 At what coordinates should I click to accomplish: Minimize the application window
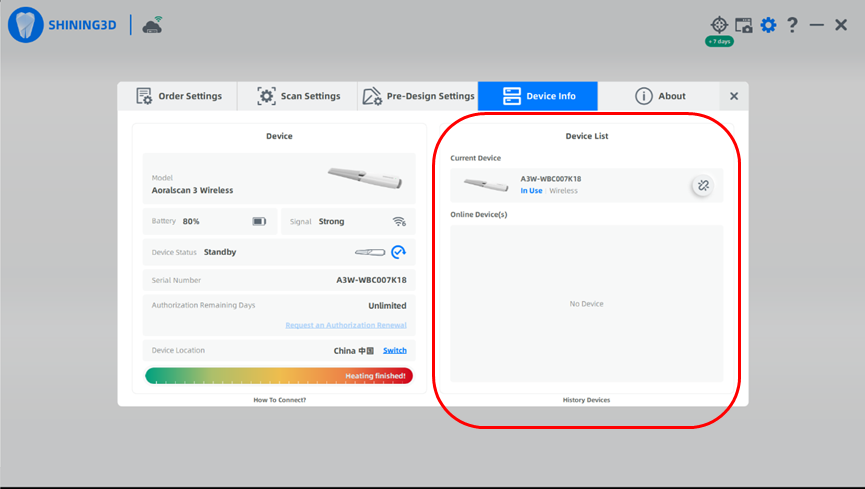pyautogui.click(x=816, y=25)
